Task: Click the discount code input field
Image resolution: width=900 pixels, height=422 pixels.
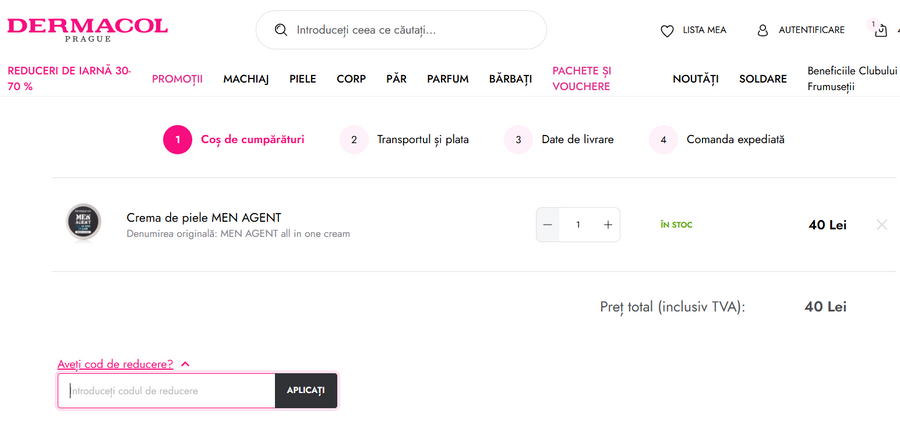Action: pyautogui.click(x=166, y=390)
